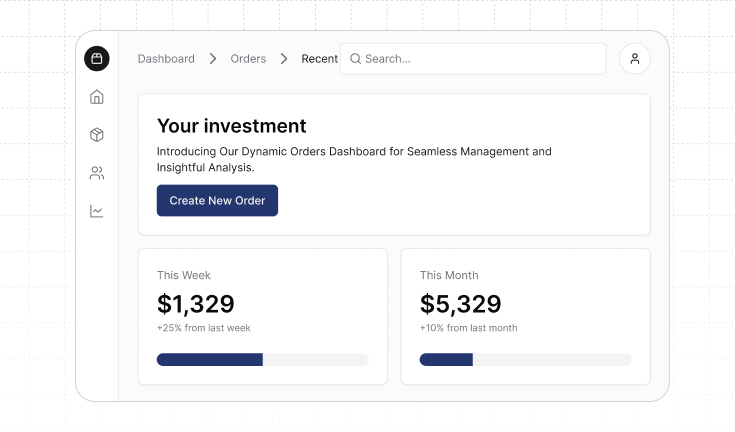The height and width of the screenshot is (432, 735).
Task: Click the magnifier icon in search bar
Action: tap(355, 59)
